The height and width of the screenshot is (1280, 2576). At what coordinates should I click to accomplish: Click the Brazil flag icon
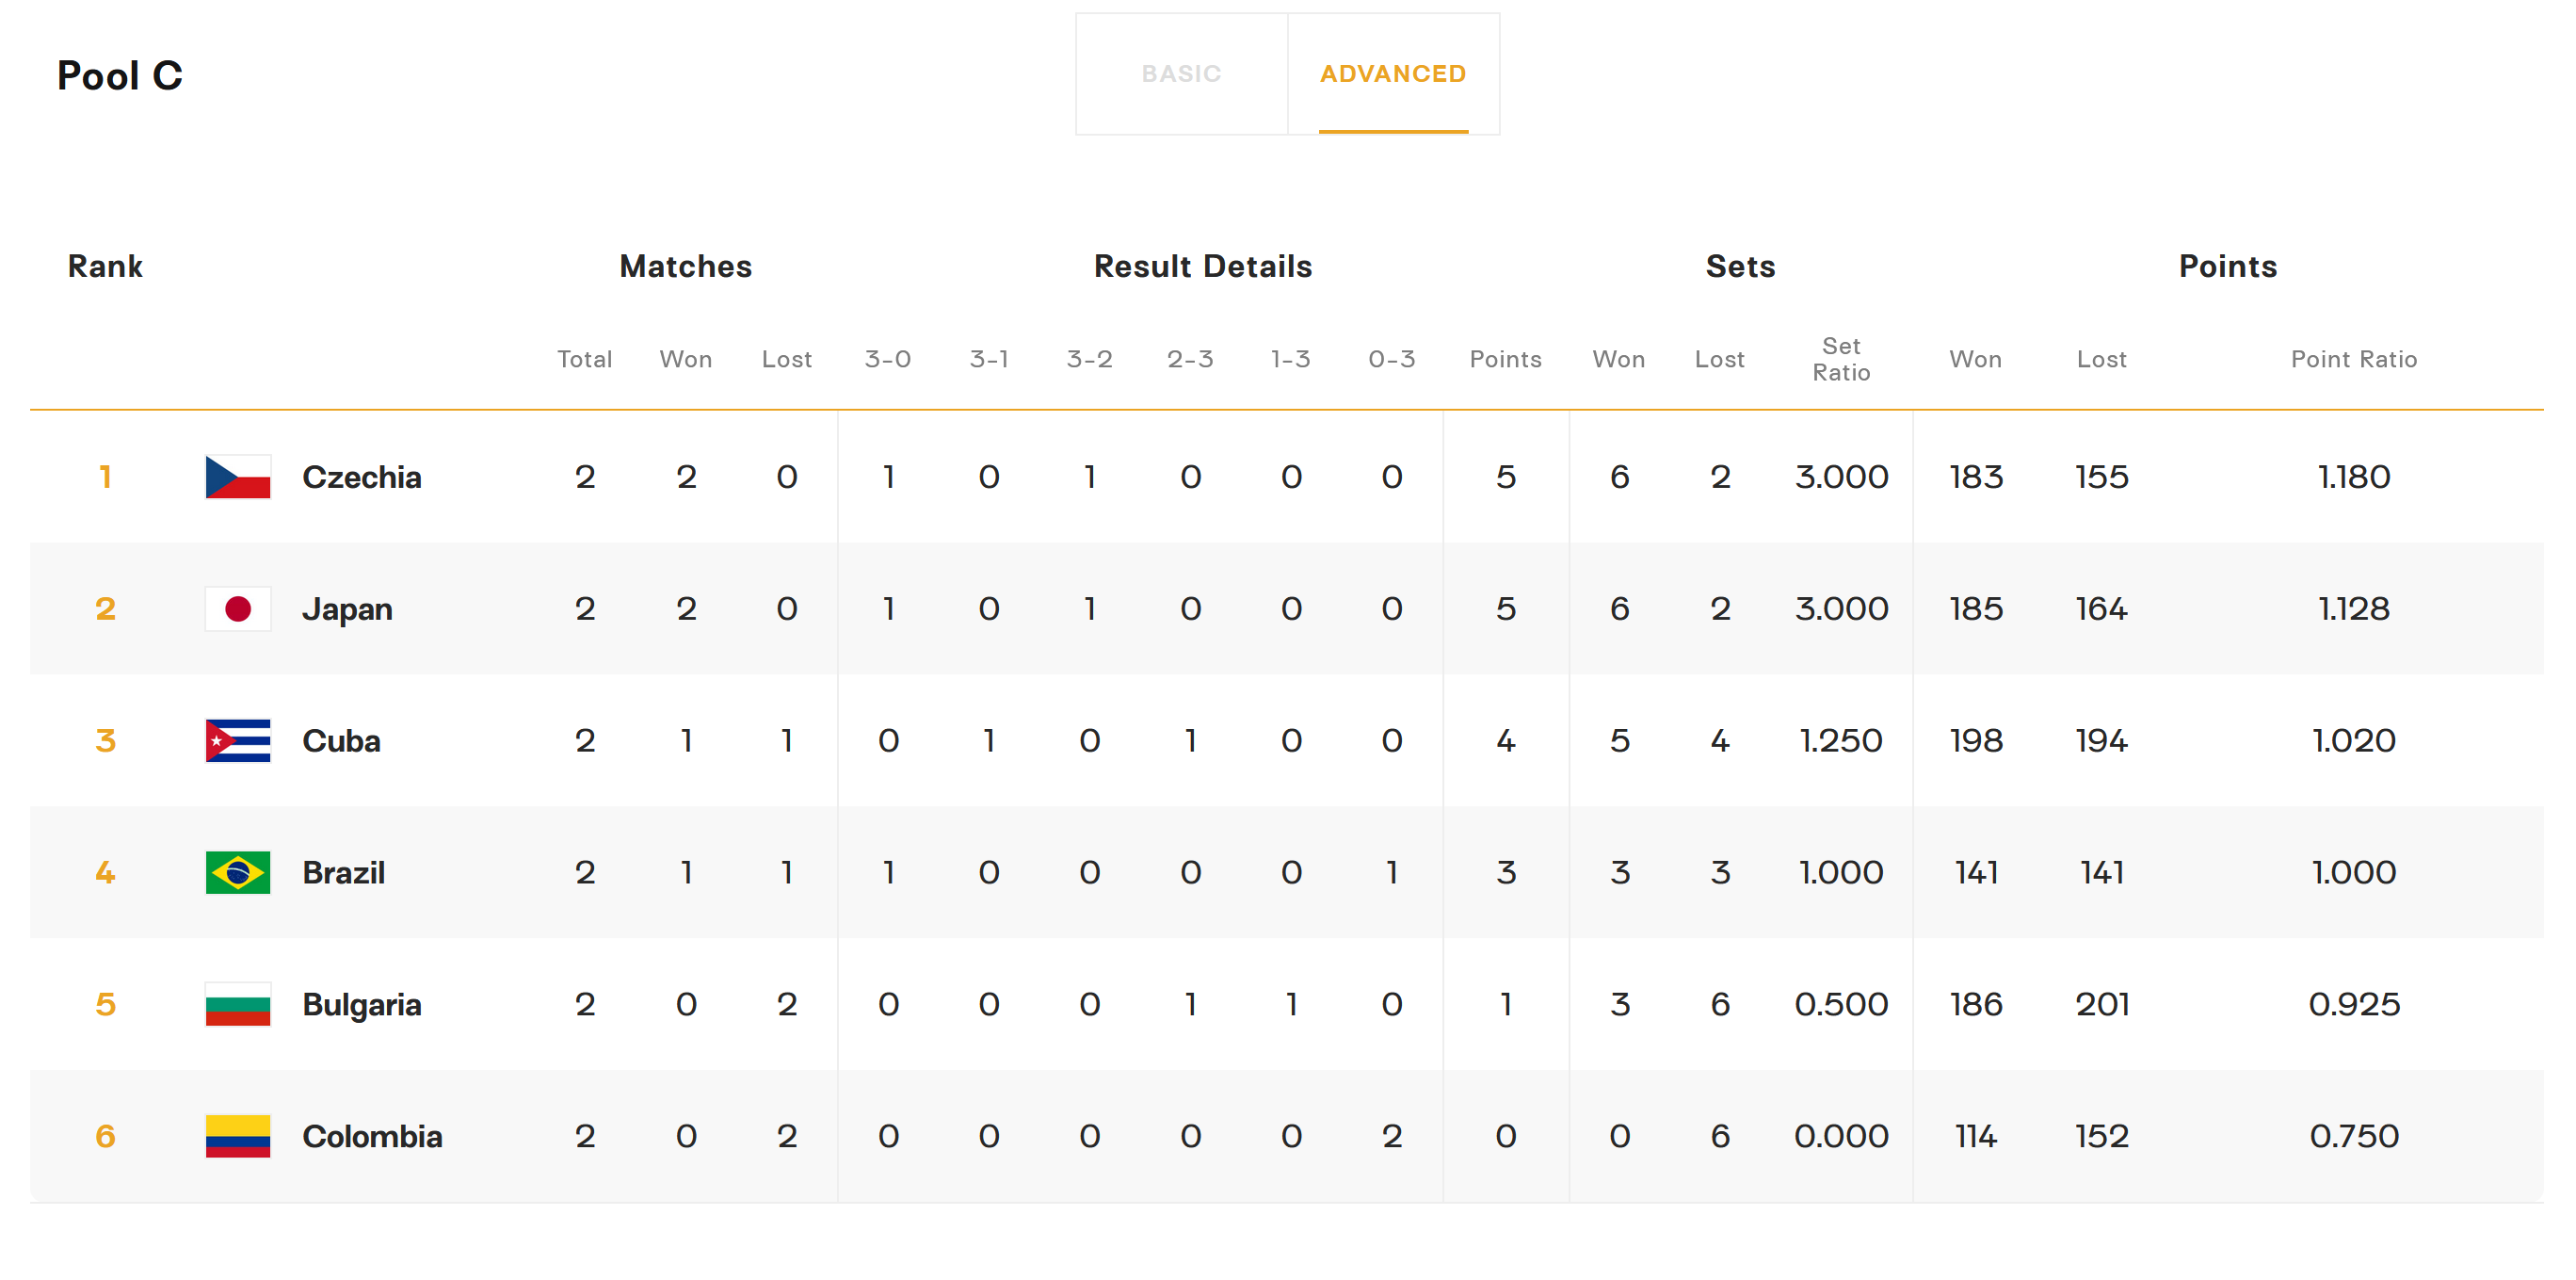[x=238, y=873]
